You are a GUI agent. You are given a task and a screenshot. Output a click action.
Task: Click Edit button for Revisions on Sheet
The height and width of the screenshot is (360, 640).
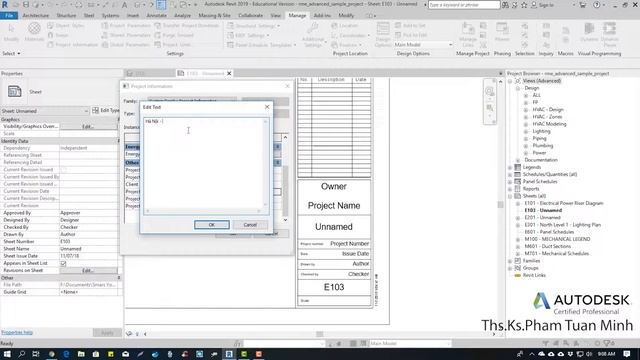pos(88,270)
